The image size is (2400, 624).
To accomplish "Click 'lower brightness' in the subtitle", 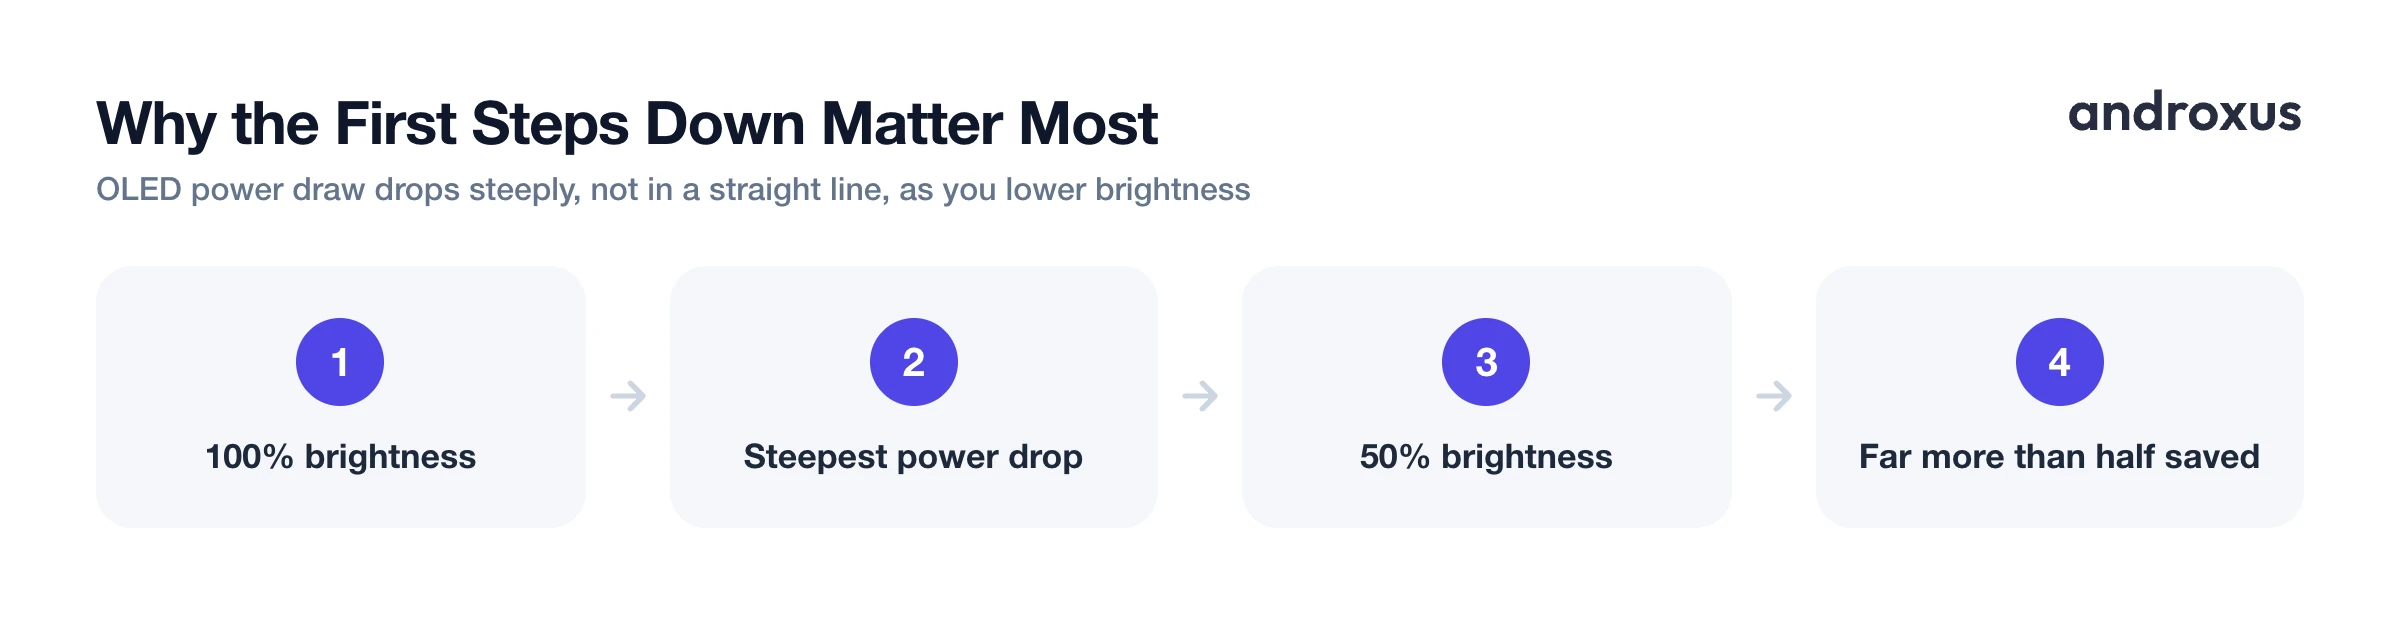I will click(1128, 190).
